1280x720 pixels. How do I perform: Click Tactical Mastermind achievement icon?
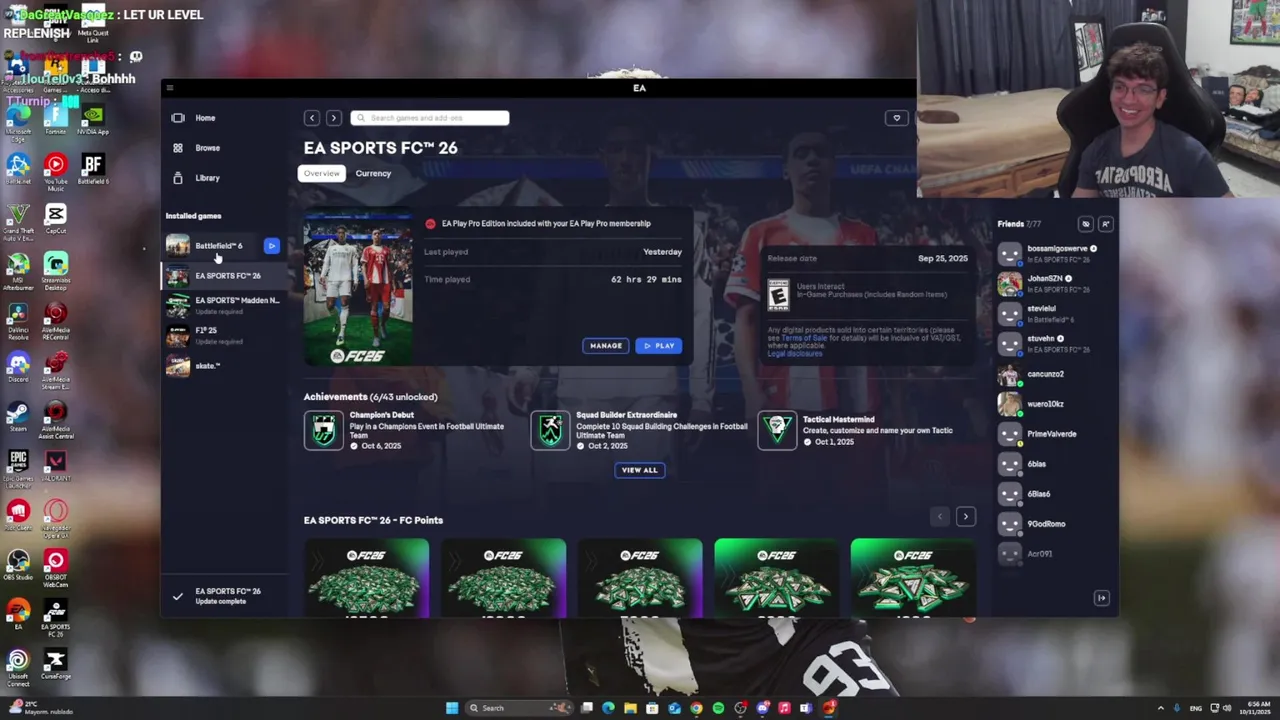point(777,431)
